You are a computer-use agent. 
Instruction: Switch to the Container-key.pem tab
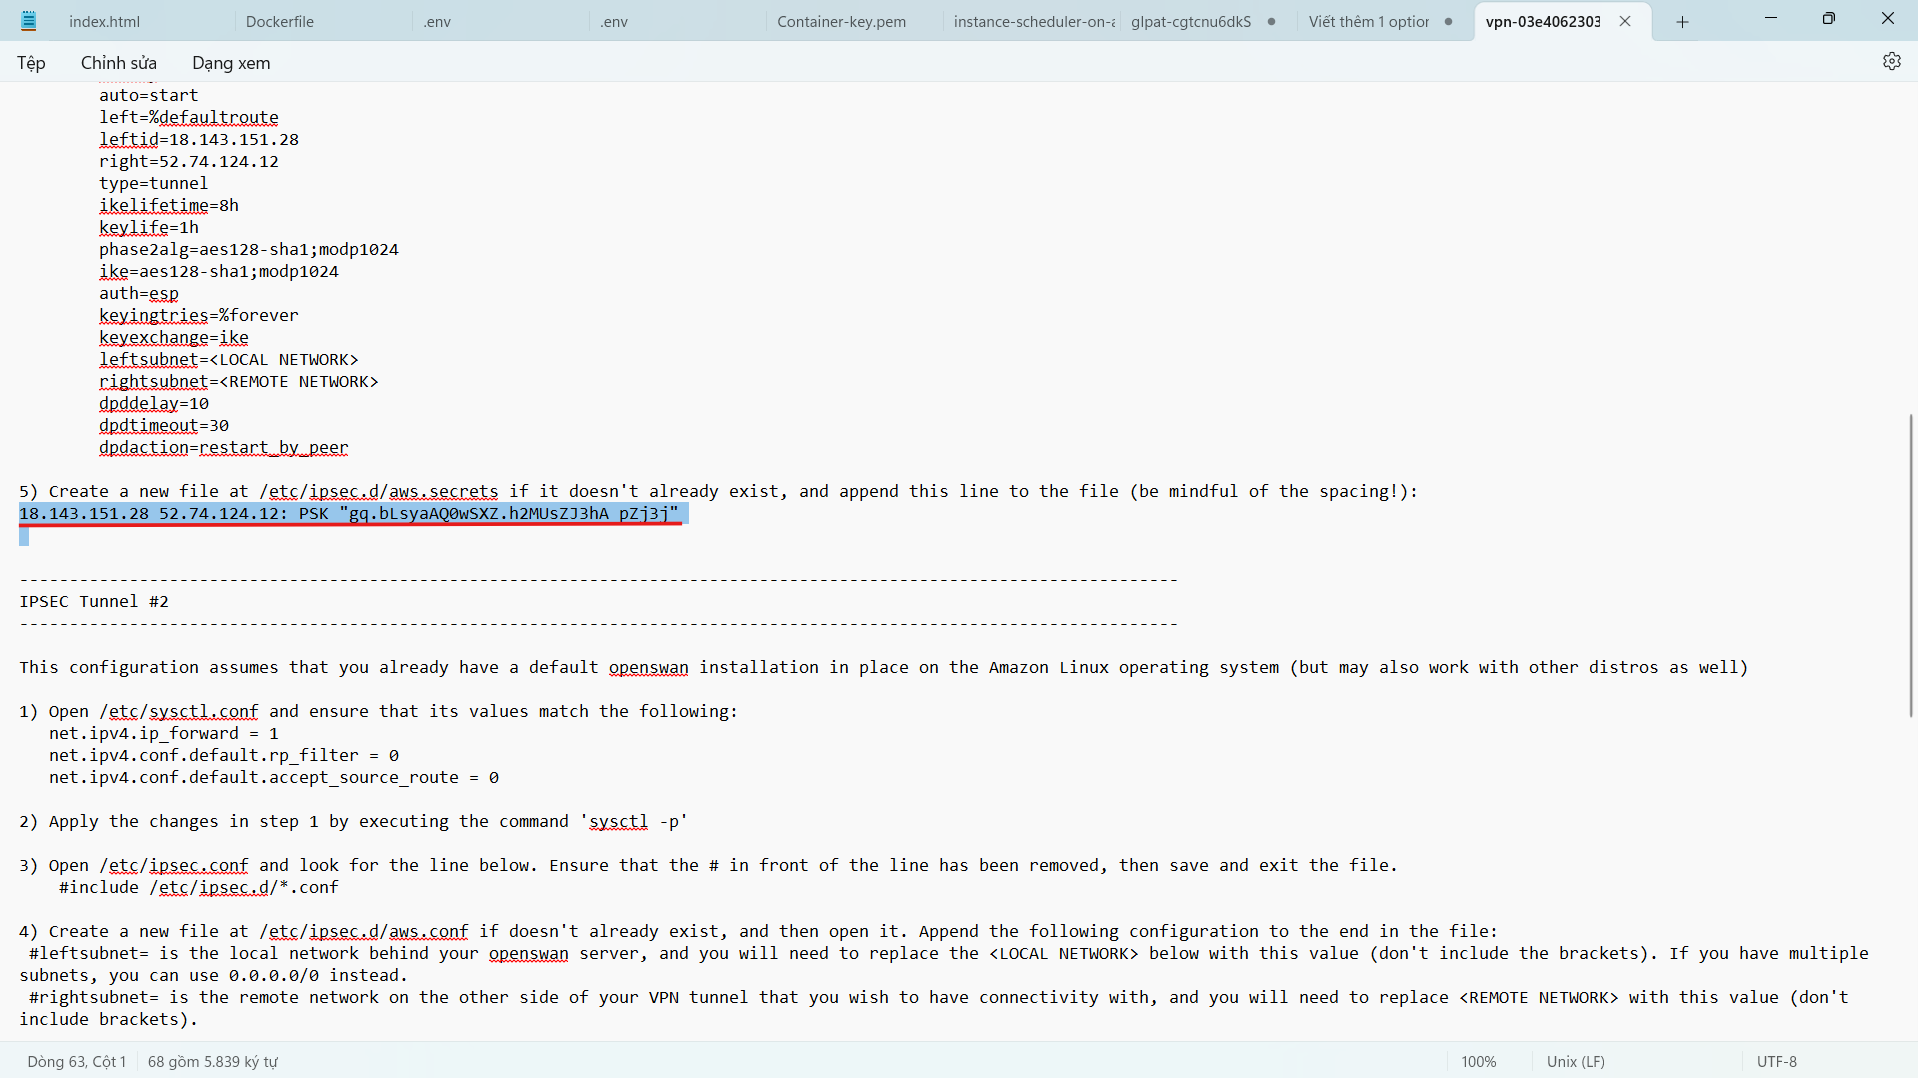(x=841, y=21)
